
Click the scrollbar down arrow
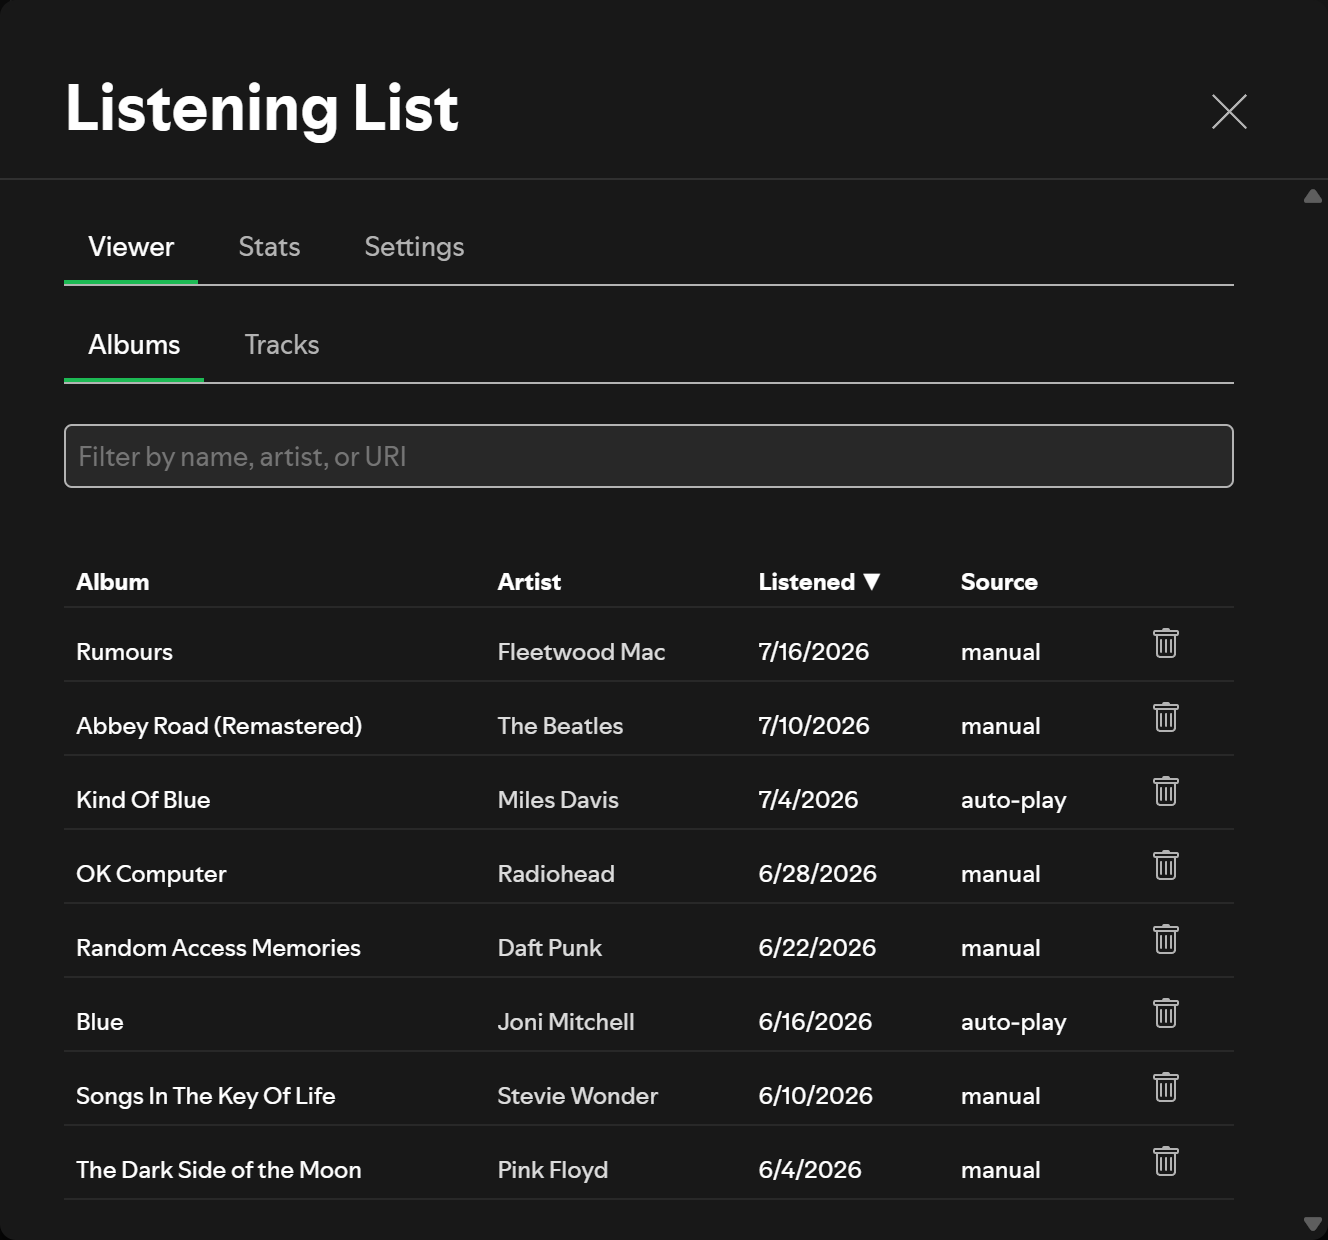click(1313, 1223)
